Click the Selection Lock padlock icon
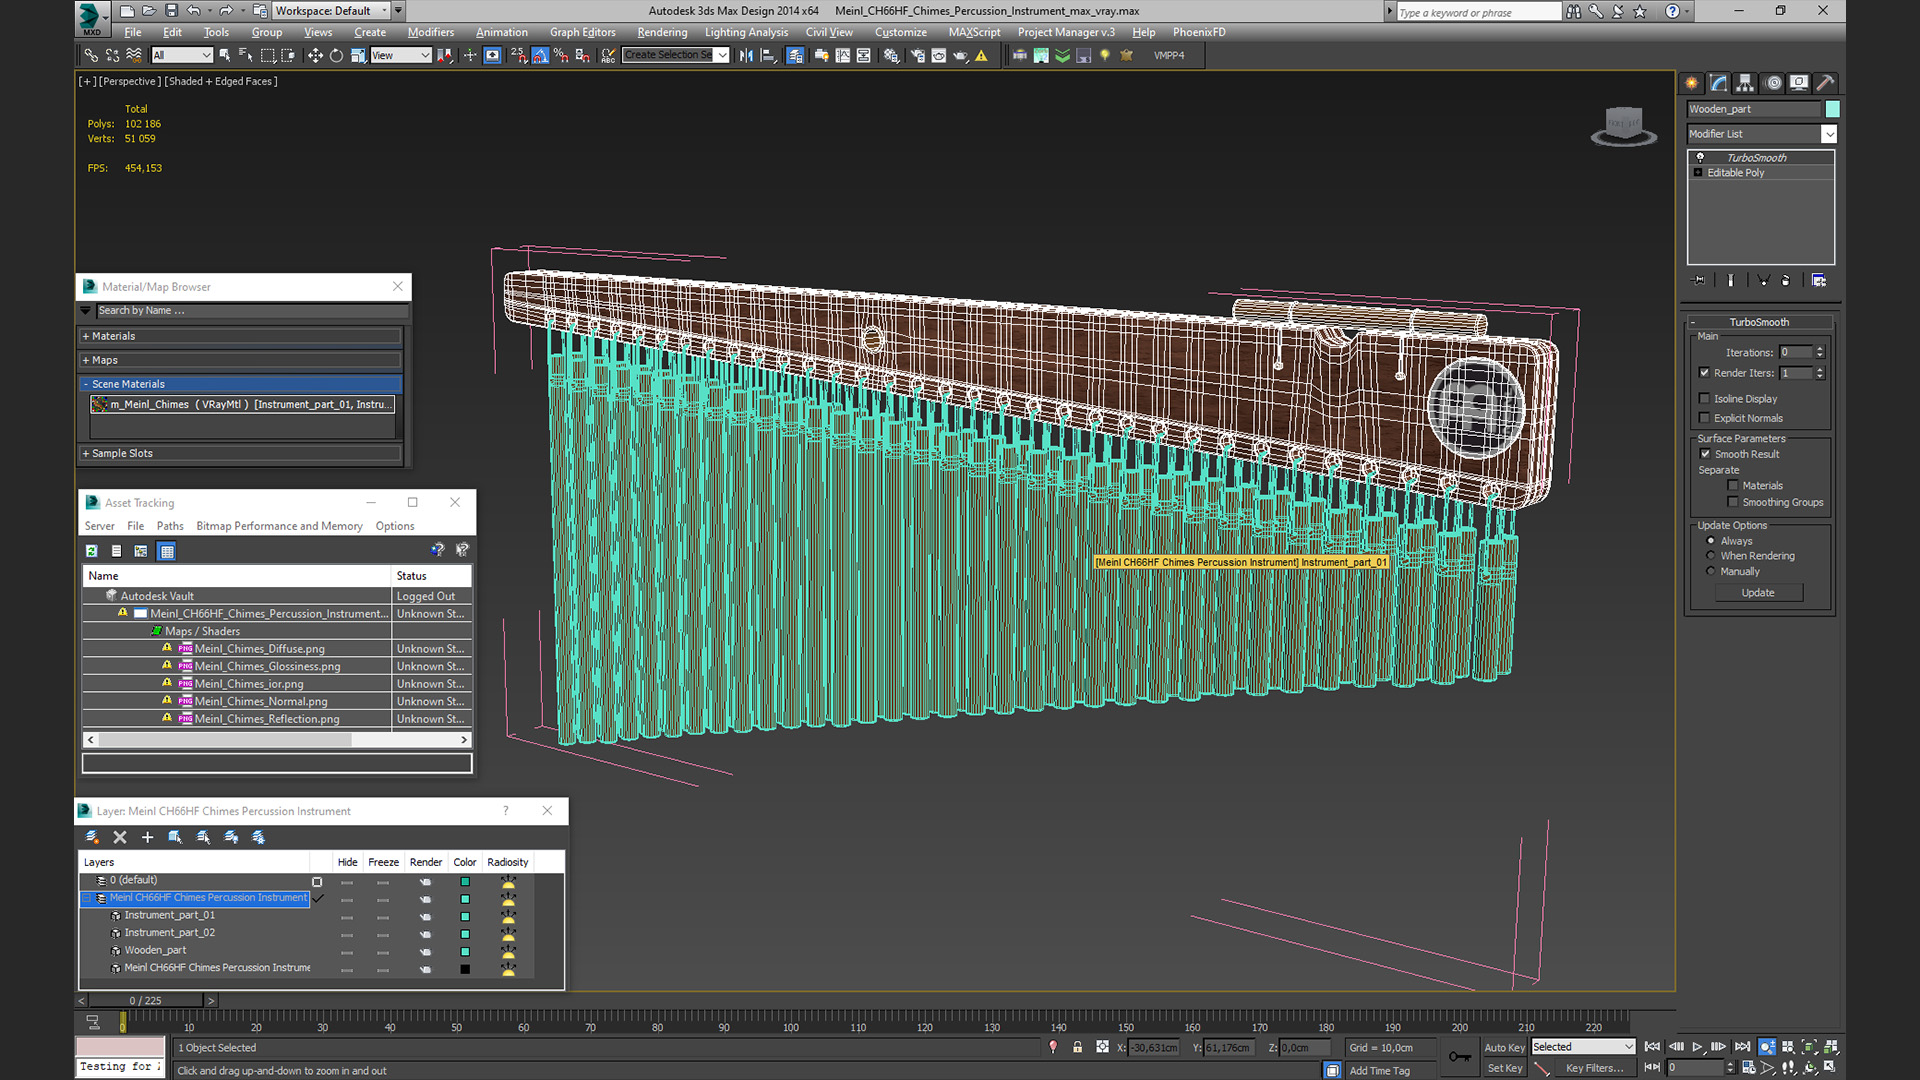The height and width of the screenshot is (1080, 1920). [1077, 1047]
